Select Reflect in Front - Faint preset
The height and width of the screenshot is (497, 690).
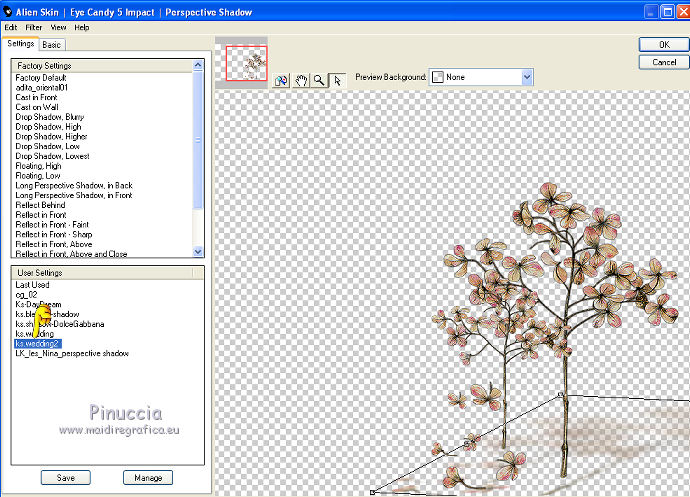pyautogui.click(x=52, y=225)
